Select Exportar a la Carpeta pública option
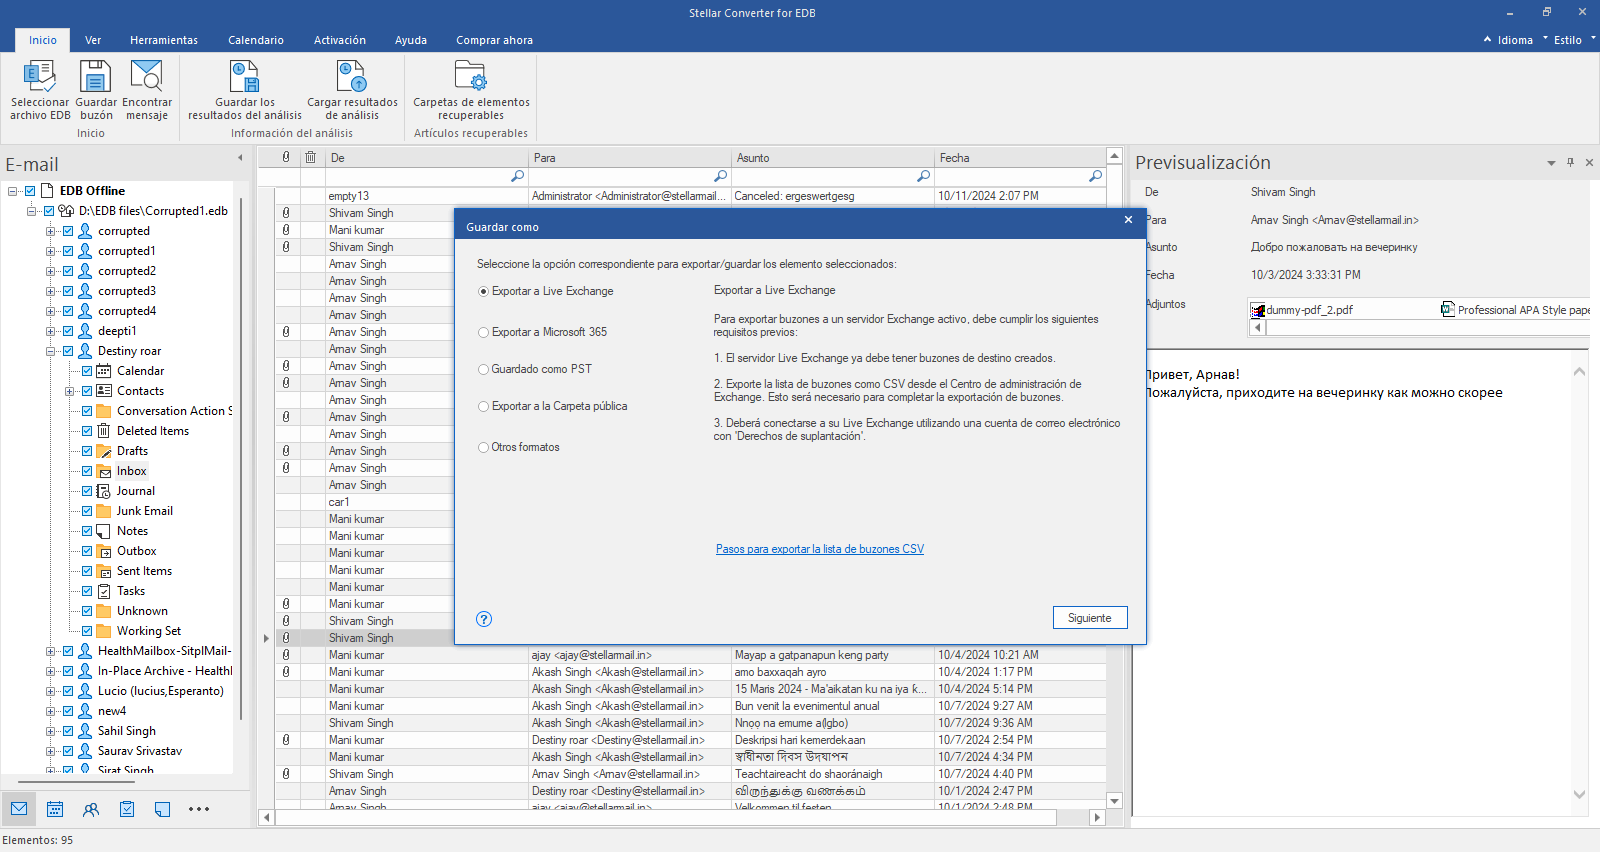The width and height of the screenshot is (1600, 852). point(553,406)
